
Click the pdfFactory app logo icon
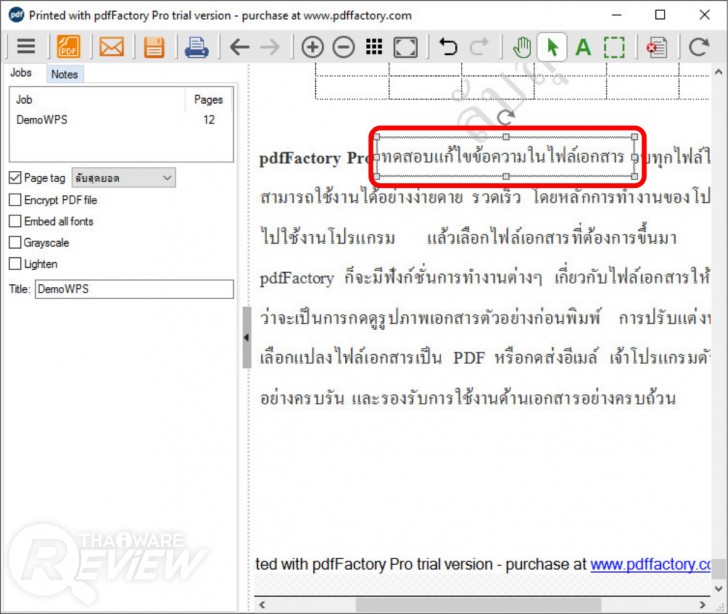[x=16, y=15]
